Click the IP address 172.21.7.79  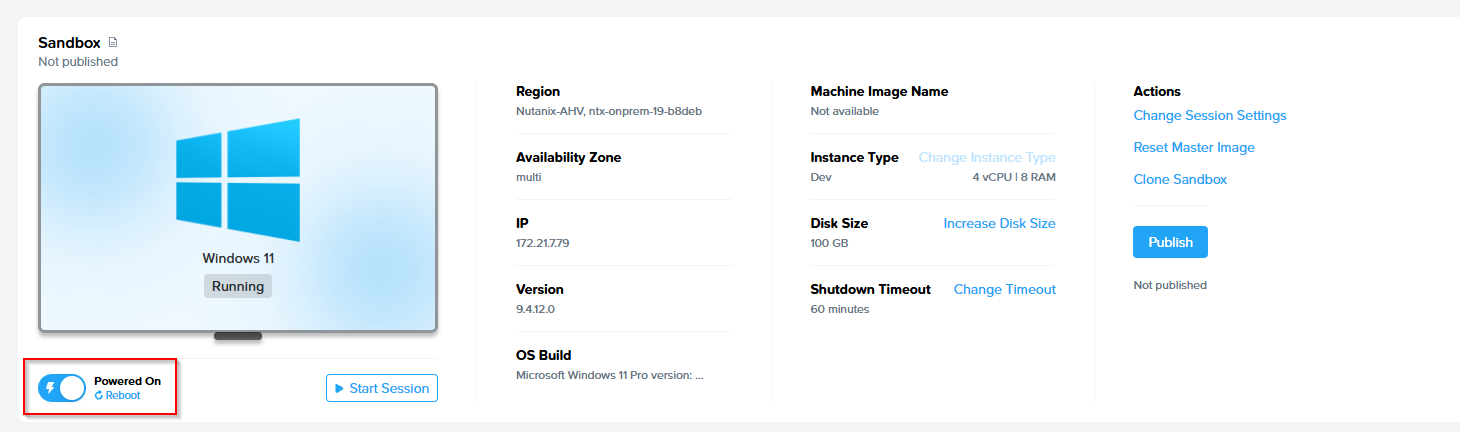[x=542, y=243]
